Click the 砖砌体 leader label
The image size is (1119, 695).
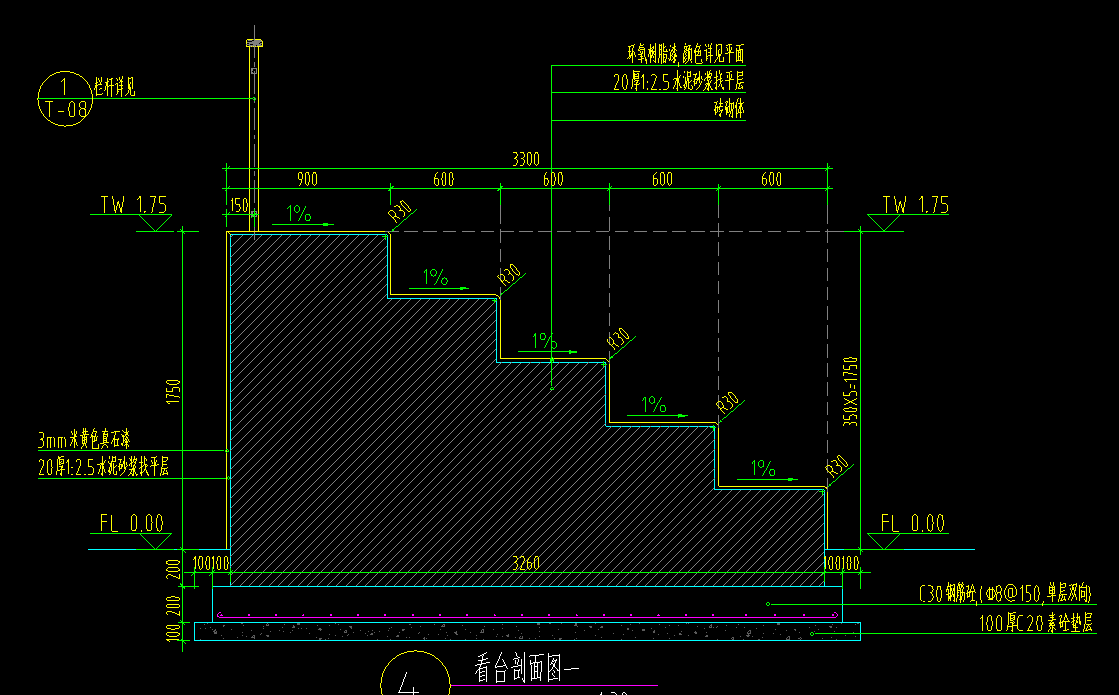coord(729,108)
